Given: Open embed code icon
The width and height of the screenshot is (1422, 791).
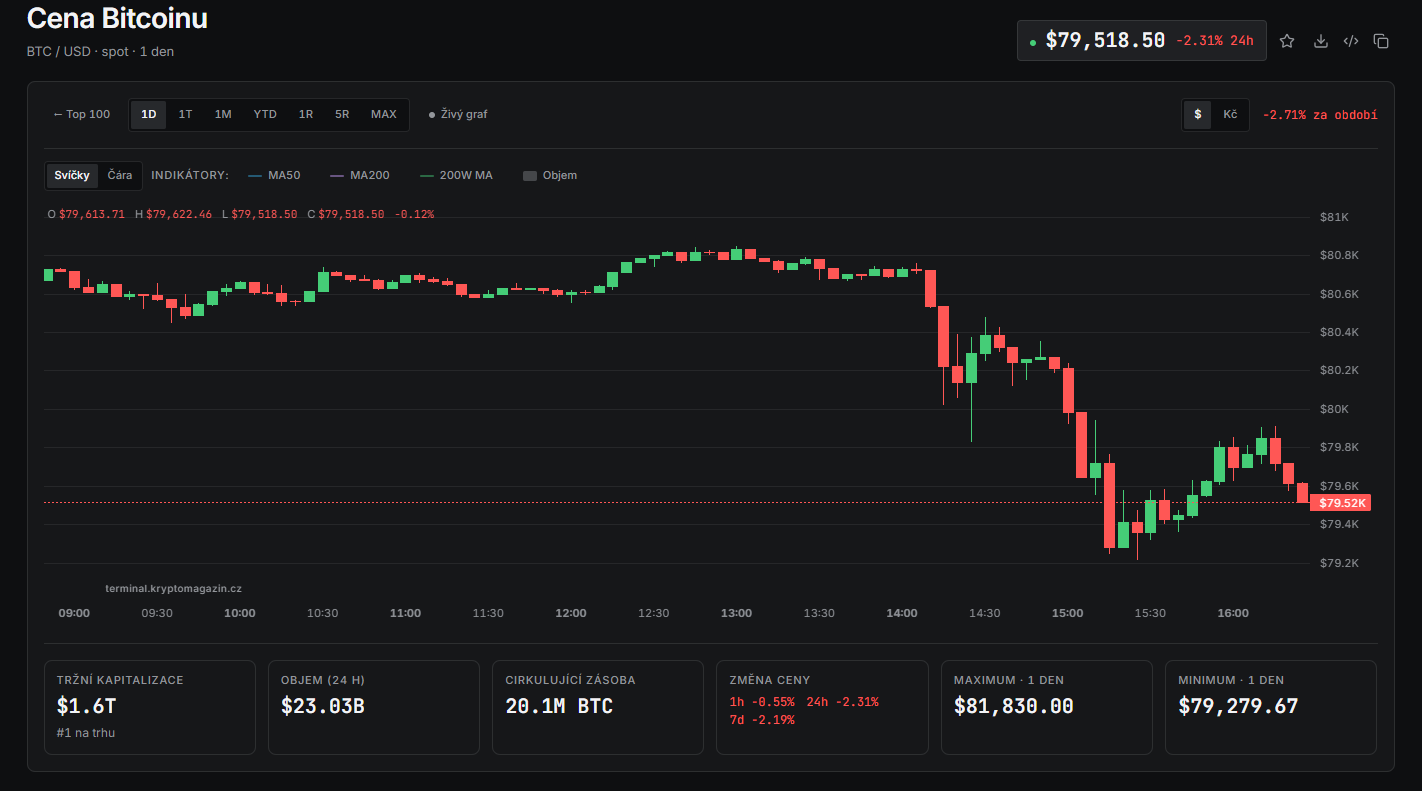Looking at the screenshot, I should pos(1351,41).
